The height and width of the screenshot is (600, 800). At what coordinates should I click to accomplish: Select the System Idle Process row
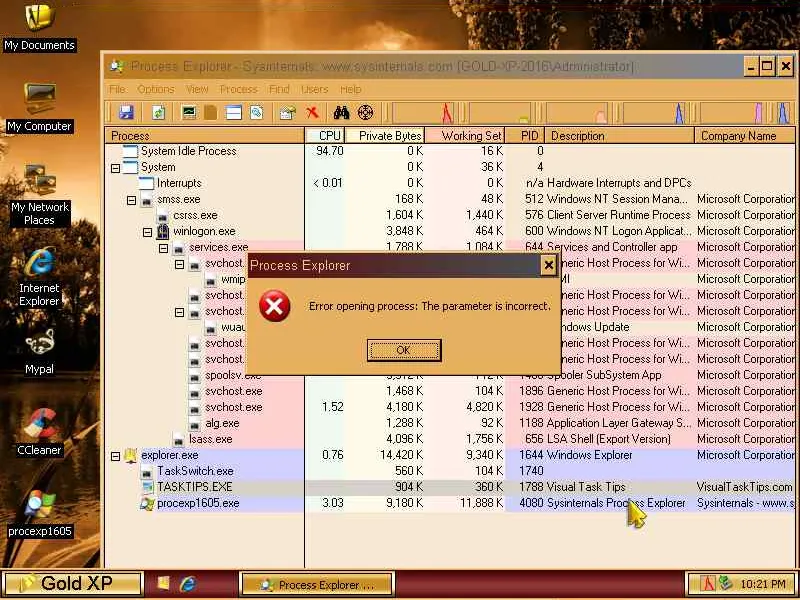point(450,151)
